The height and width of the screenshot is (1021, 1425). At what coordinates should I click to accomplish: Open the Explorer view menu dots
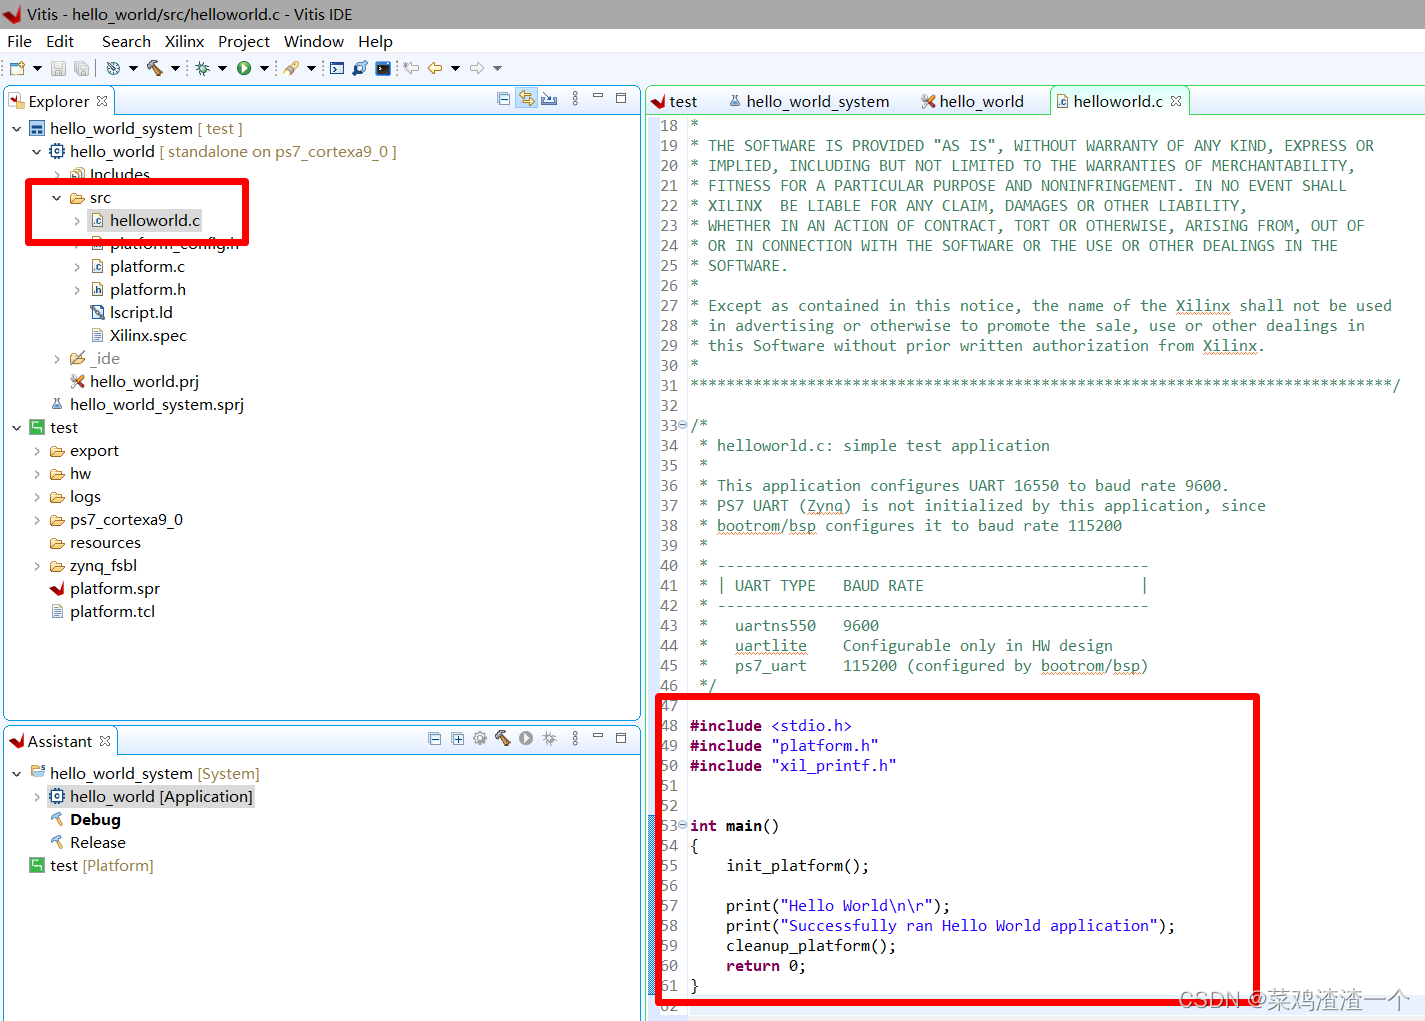(575, 98)
